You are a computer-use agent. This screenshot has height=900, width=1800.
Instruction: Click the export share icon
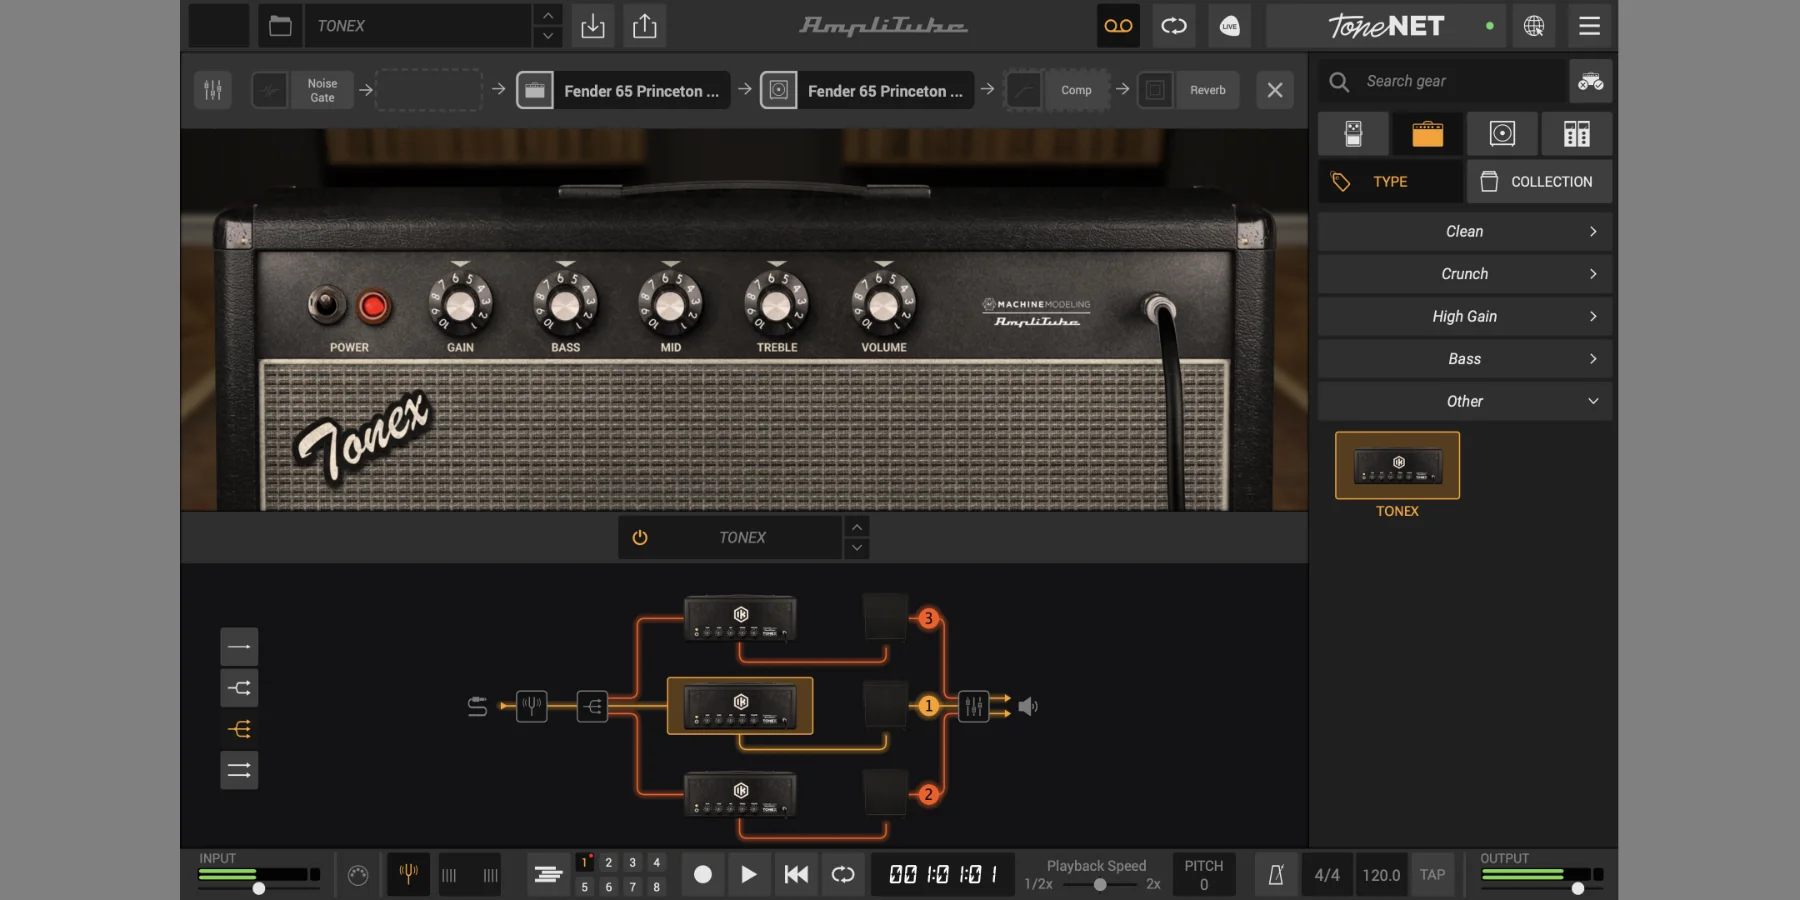click(x=645, y=26)
